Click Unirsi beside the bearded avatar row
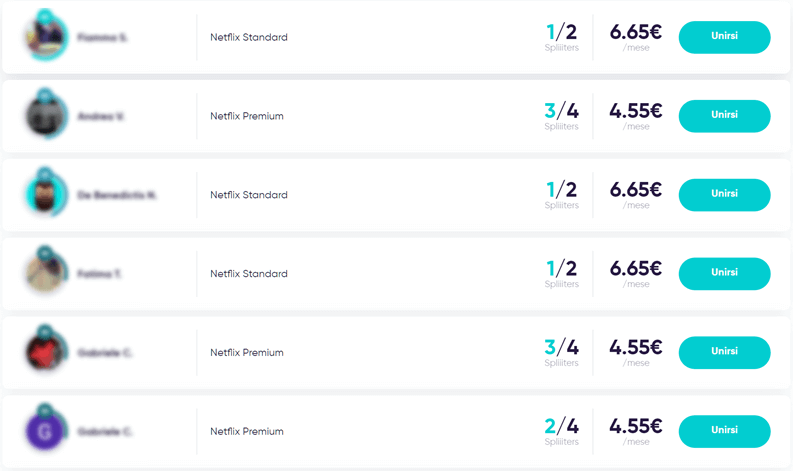This screenshot has width=793, height=471. point(724,195)
